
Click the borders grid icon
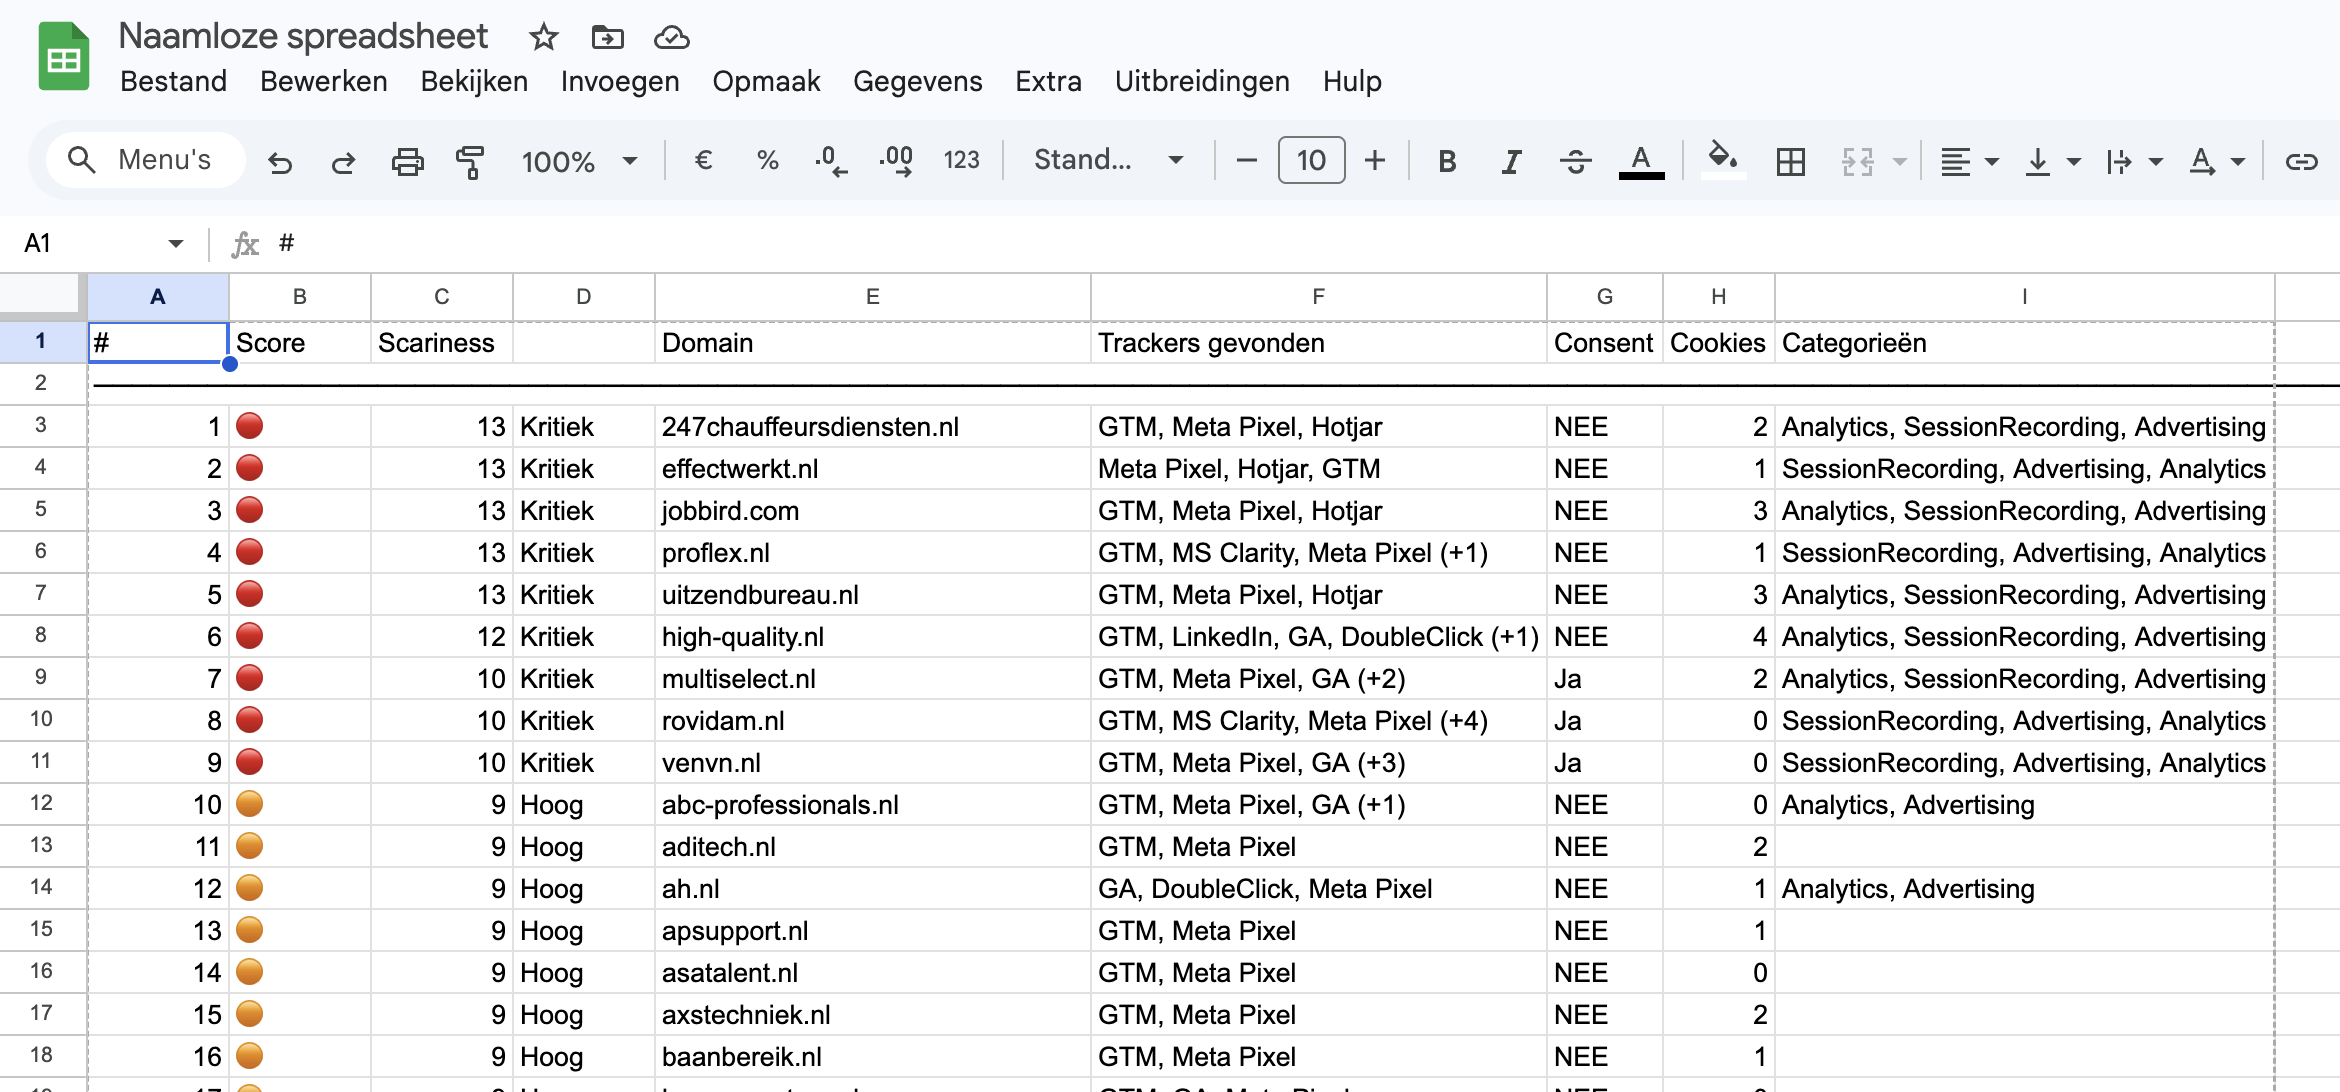pos(1790,161)
